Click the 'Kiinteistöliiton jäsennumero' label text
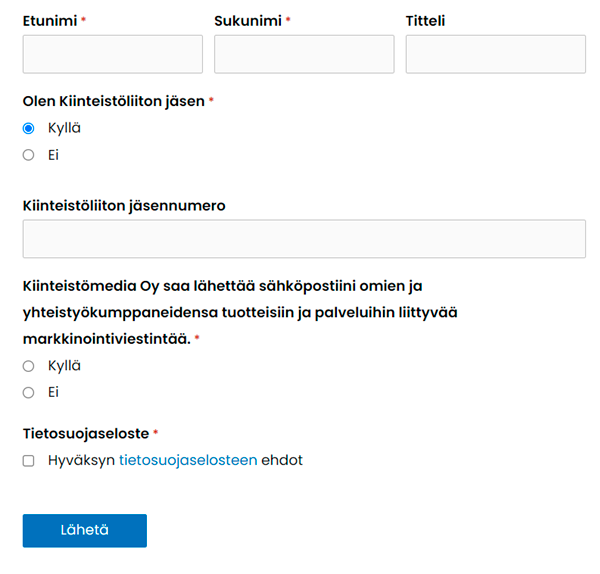The image size is (600, 574). 124,206
